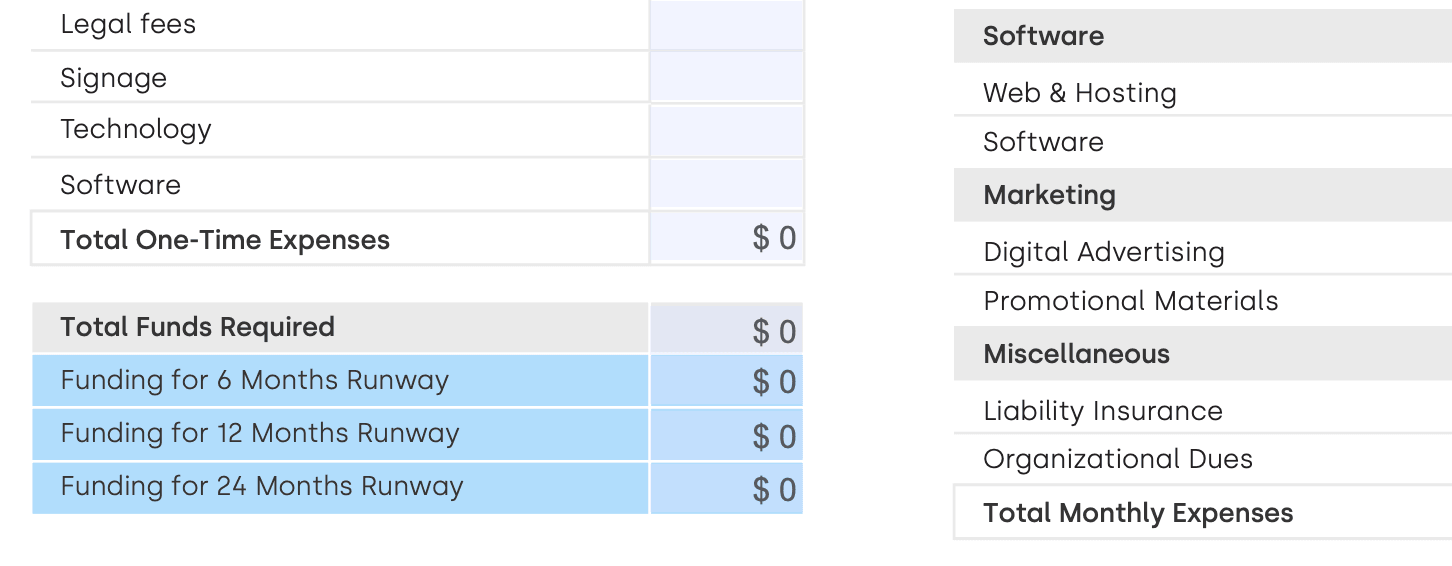Image resolution: width=1452 pixels, height=566 pixels.
Task: Click the Technology amount input cell
Action: (x=727, y=130)
